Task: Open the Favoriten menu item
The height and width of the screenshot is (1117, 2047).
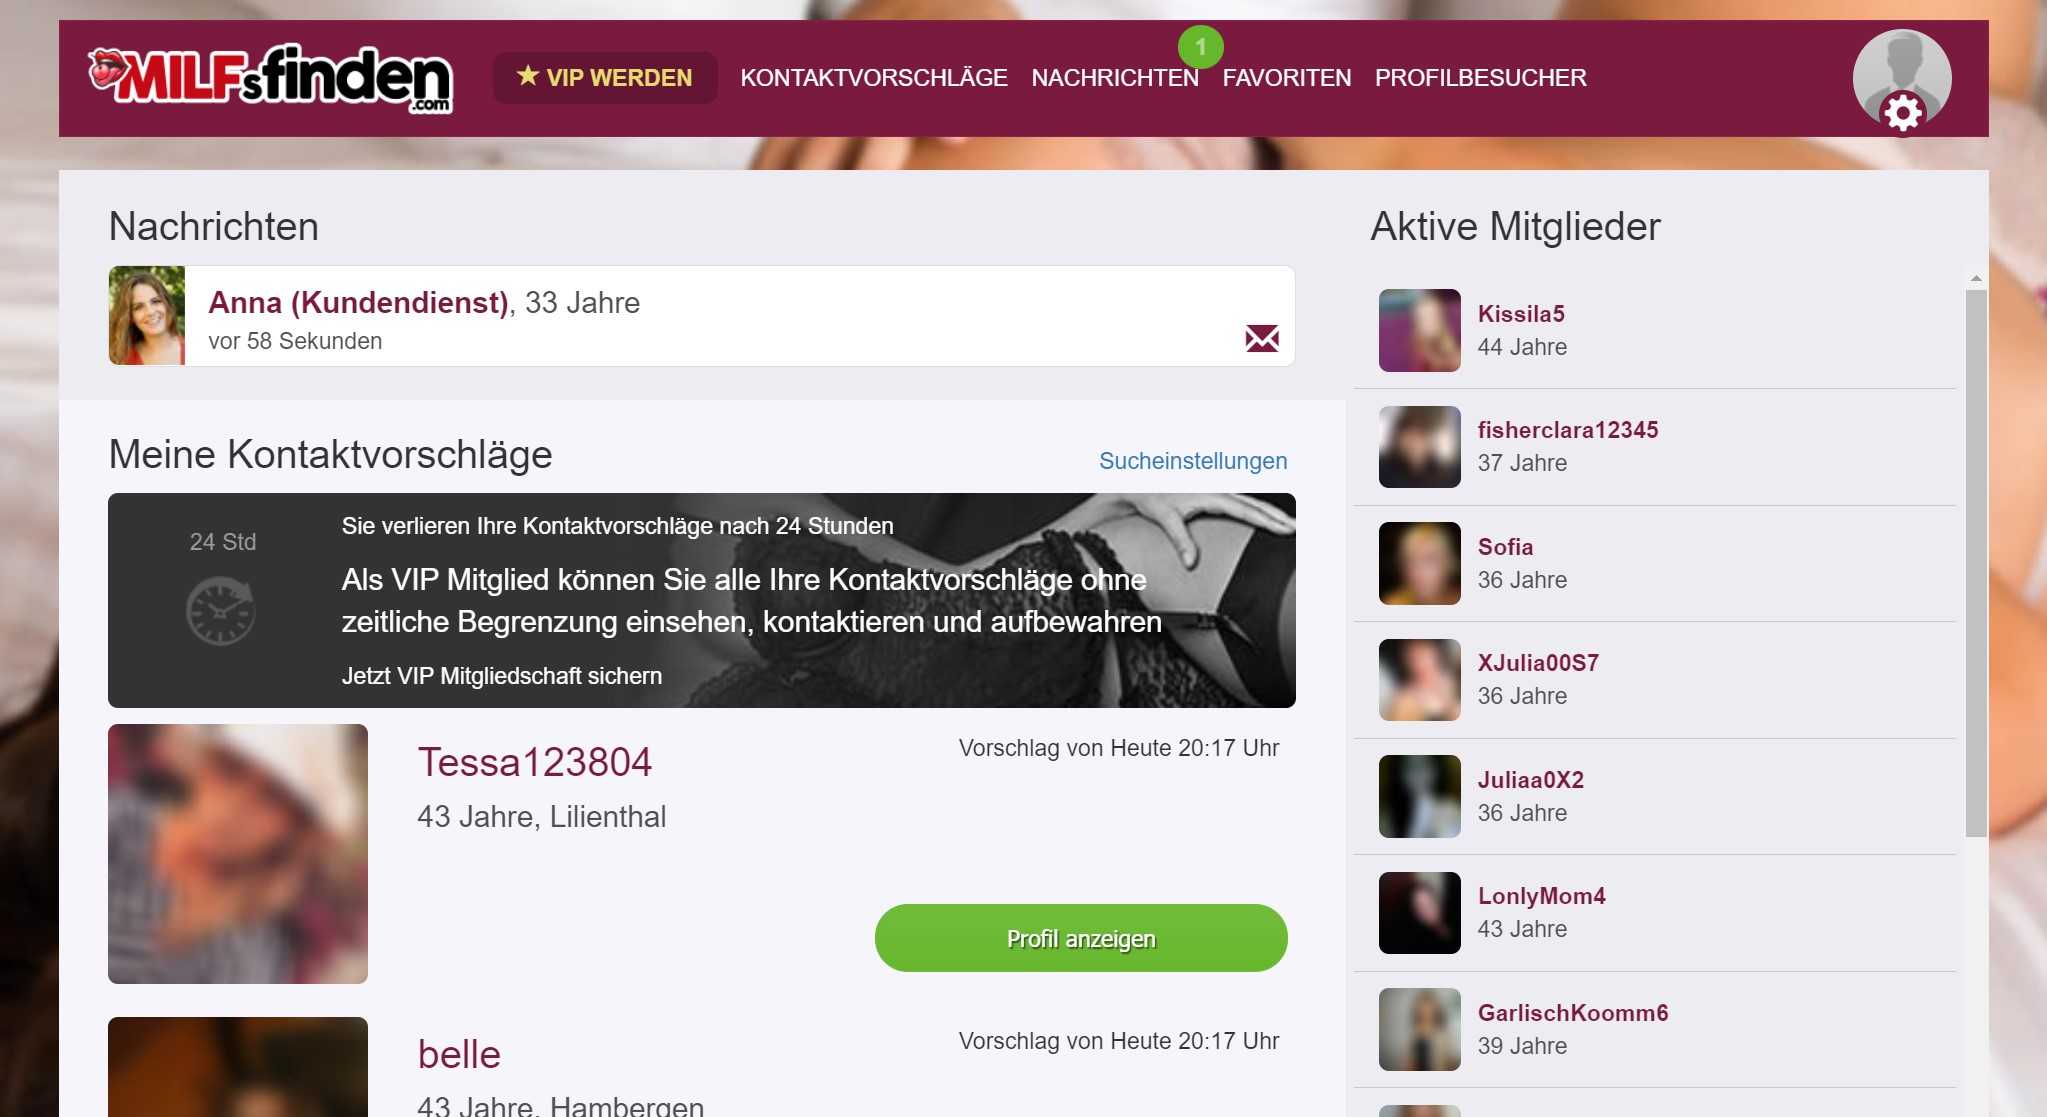Action: 1287,78
